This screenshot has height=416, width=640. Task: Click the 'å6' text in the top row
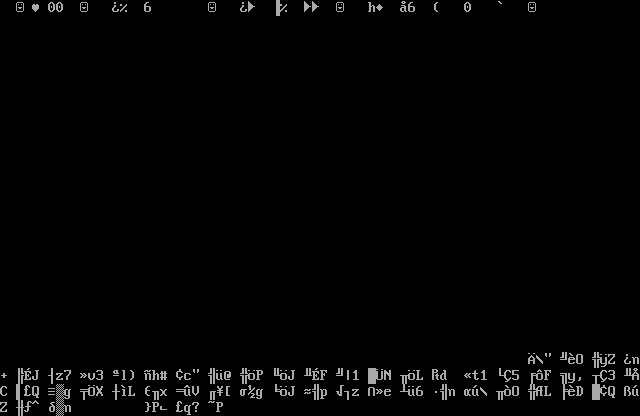[x=407, y=8]
